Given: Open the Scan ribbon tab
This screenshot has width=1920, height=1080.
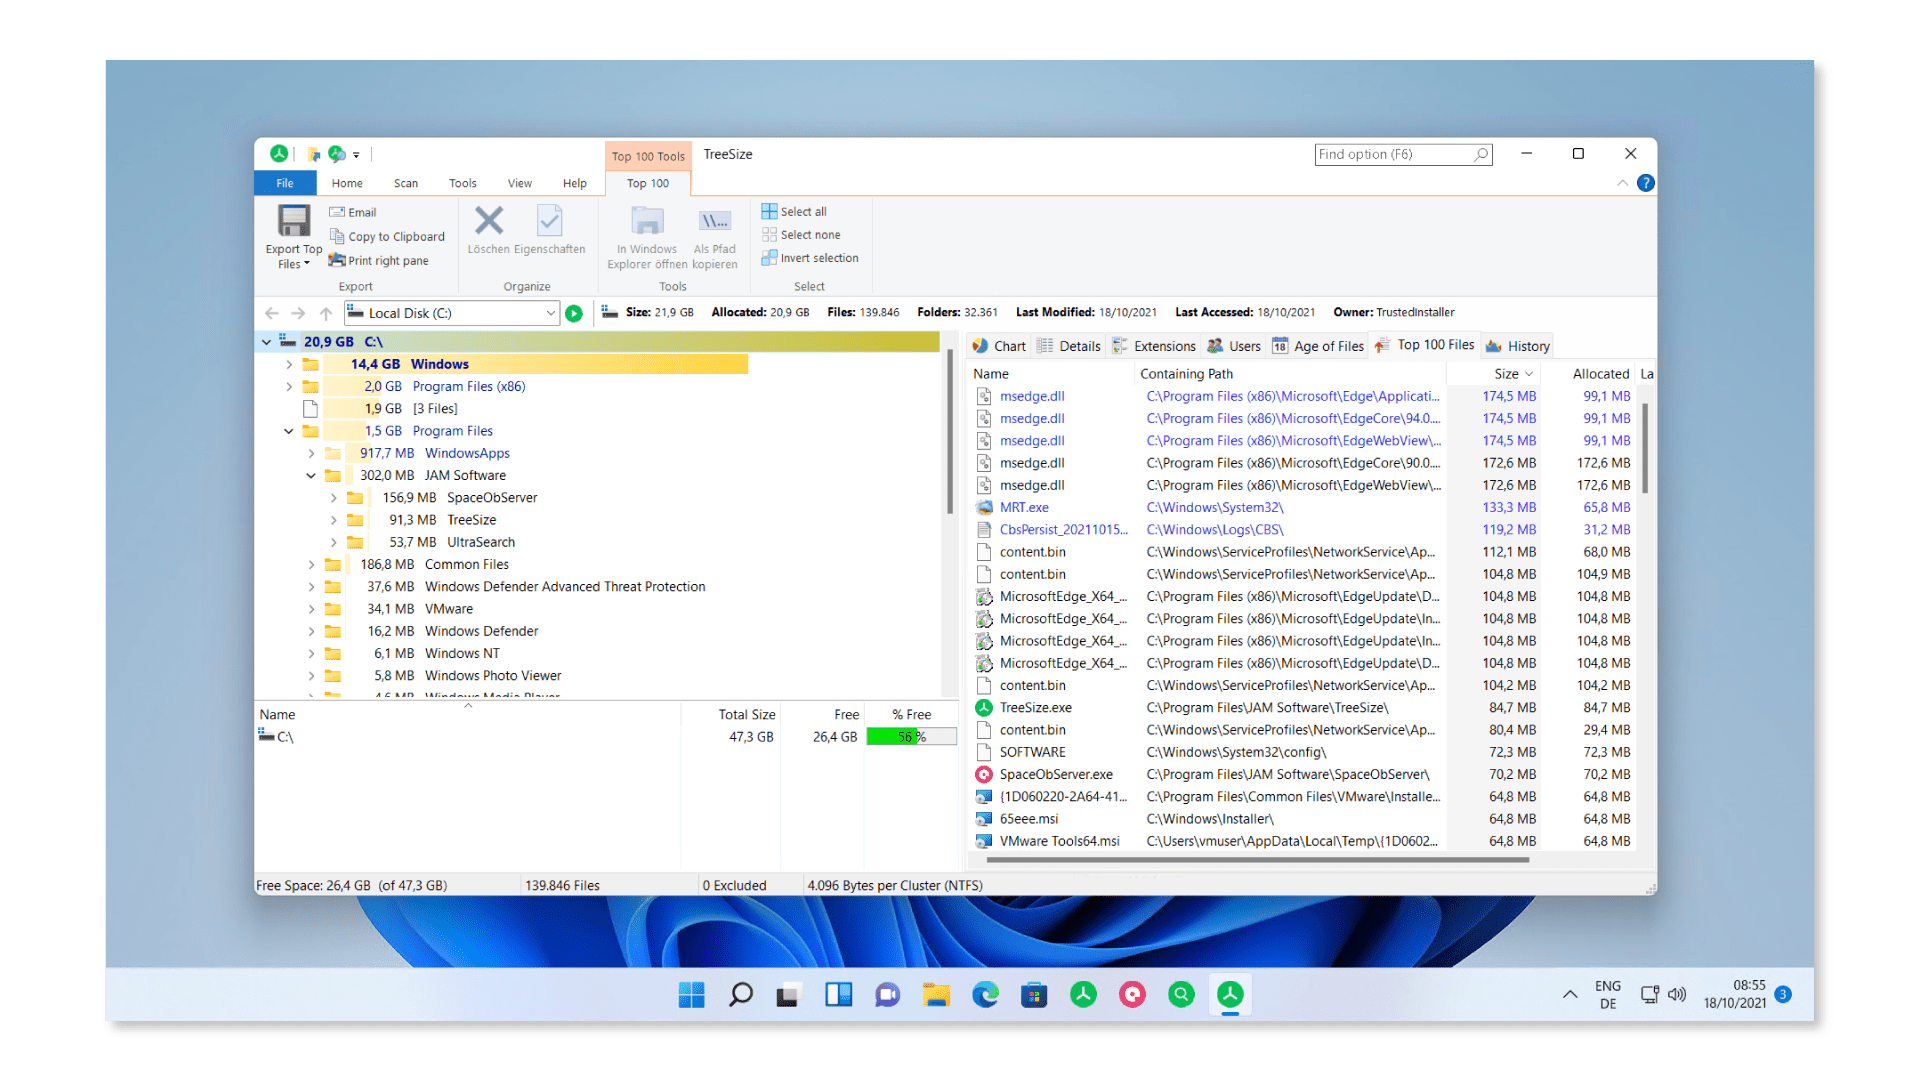Looking at the screenshot, I should 405,184.
